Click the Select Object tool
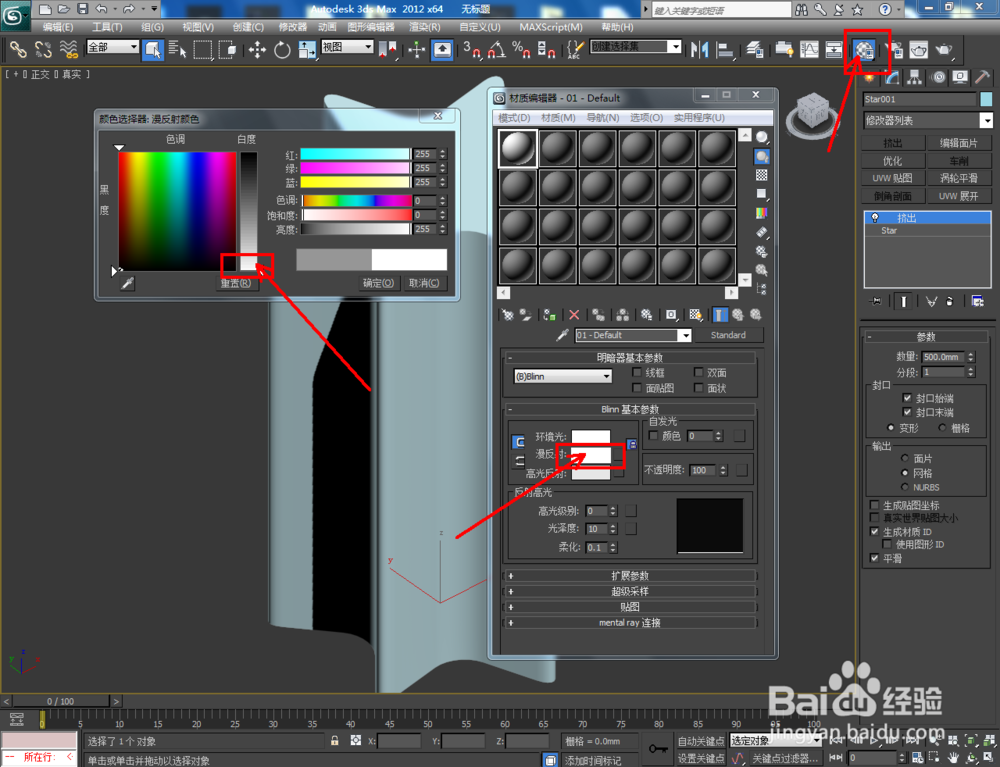This screenshot has height=767, width=1000. pos(152,49)
